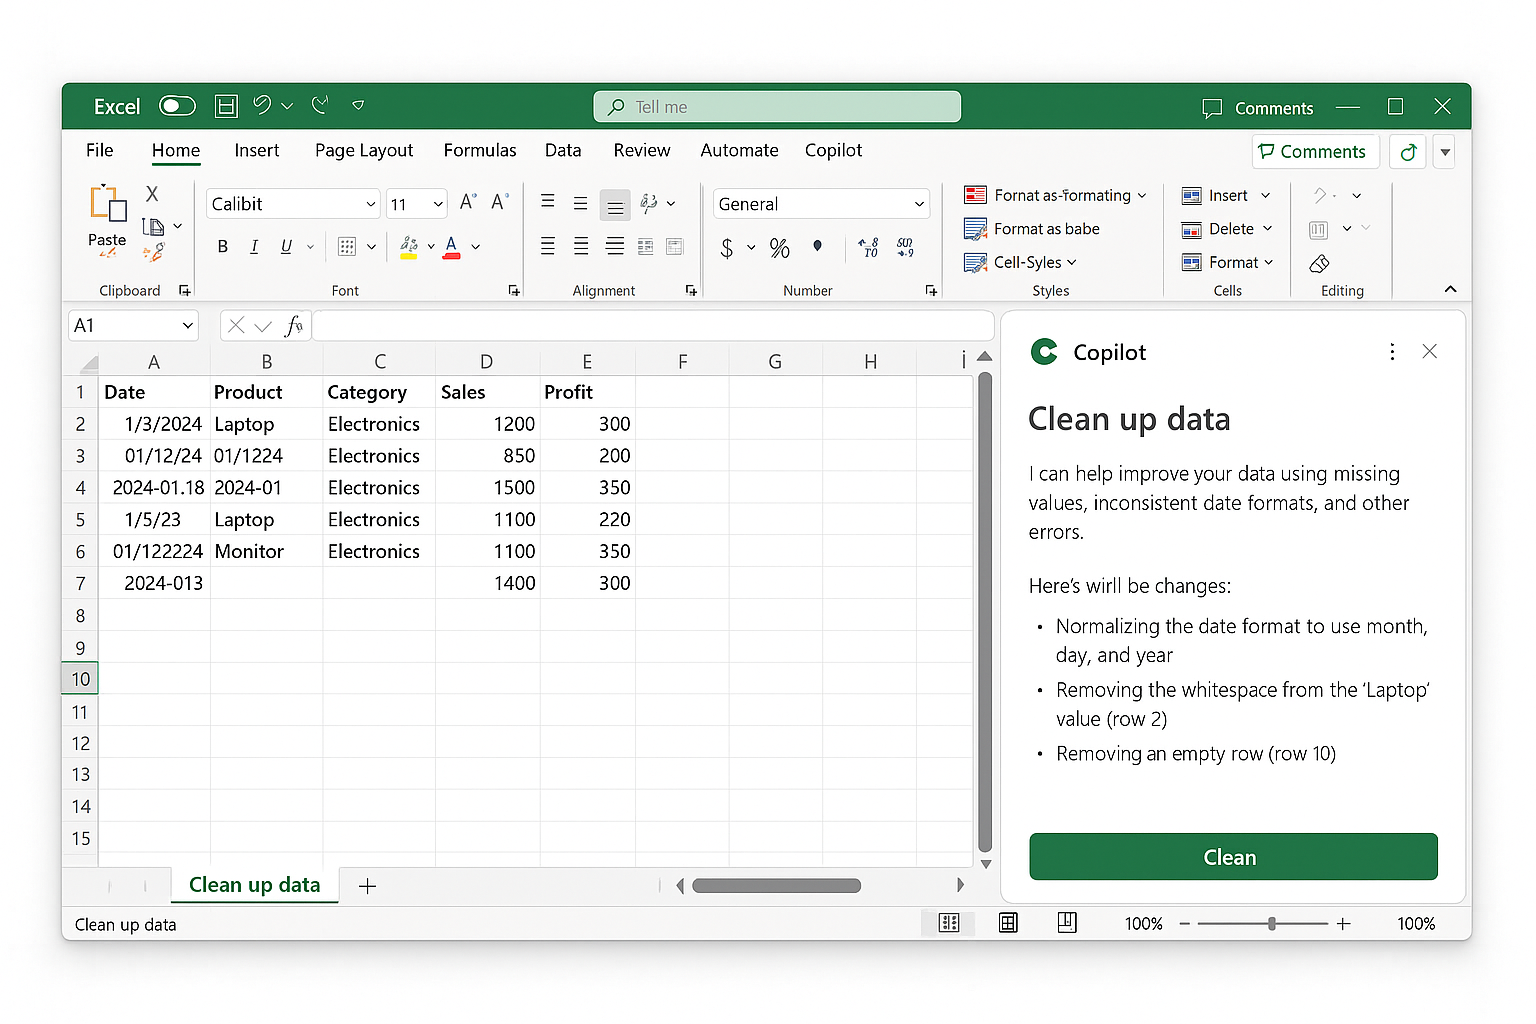The width and height of the screenshot is (1536, 1024).
Task: Apply Bold formatting
Action: pyautogui.click(x=223, y=247)
